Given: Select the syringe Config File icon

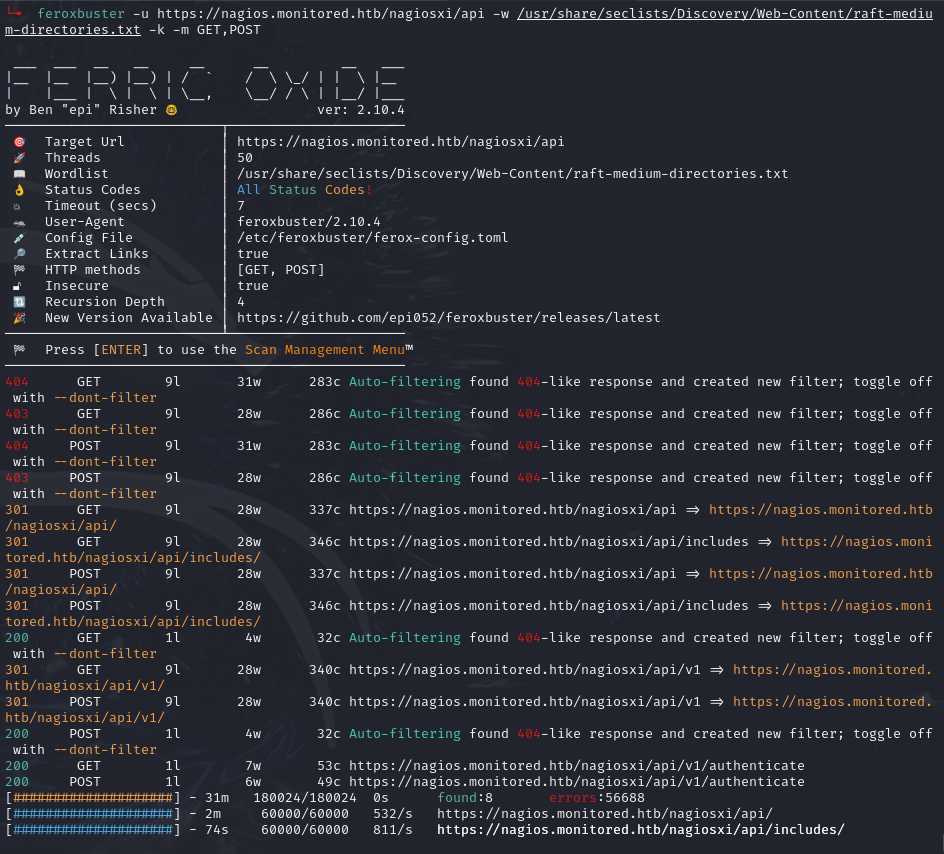Looking at the screenshot, I should coord(18,237).
